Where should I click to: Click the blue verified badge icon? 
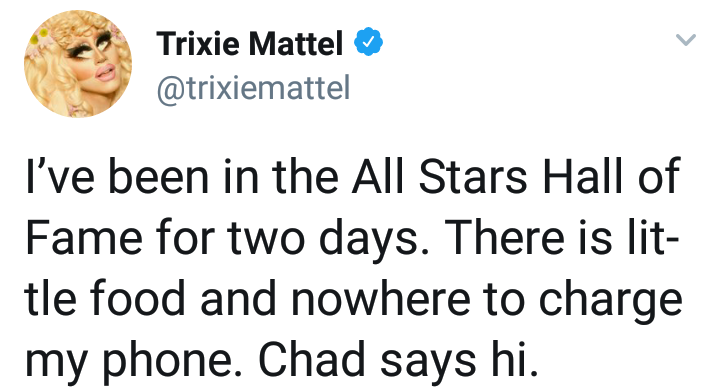368,42
